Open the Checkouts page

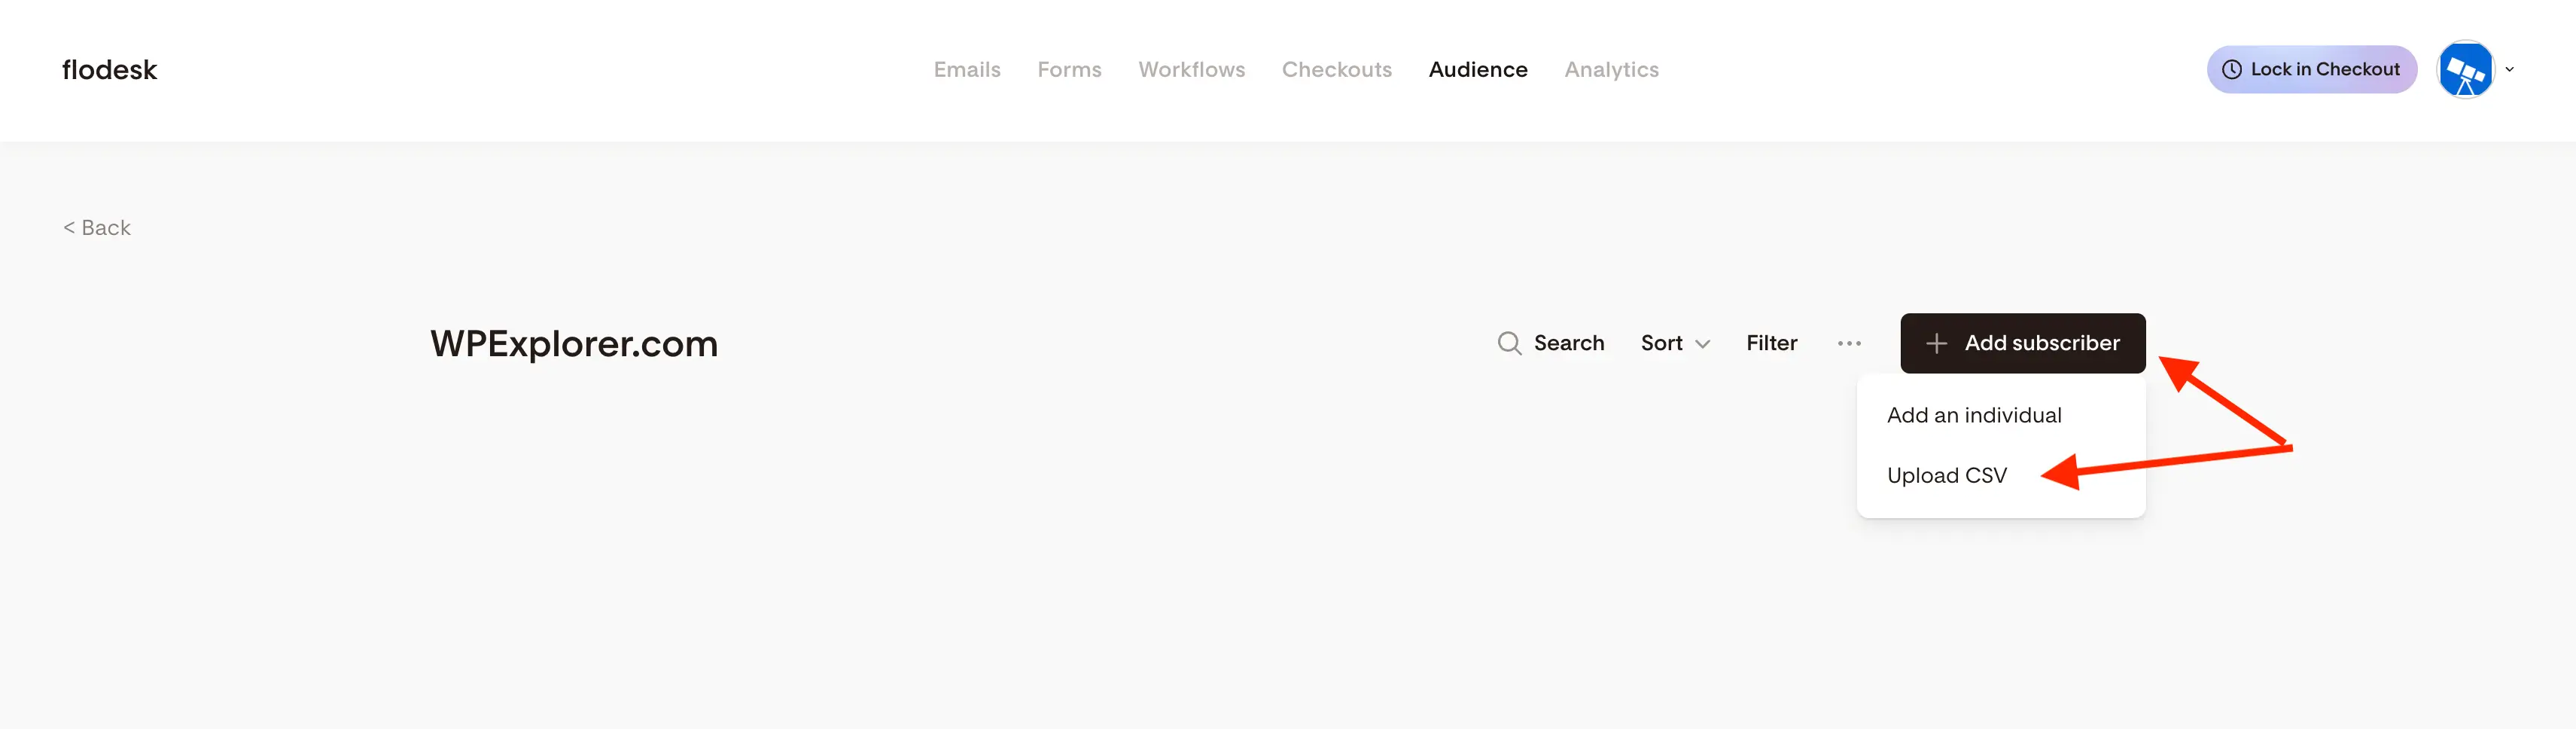pyautogui.click(x=1337, y=69)
